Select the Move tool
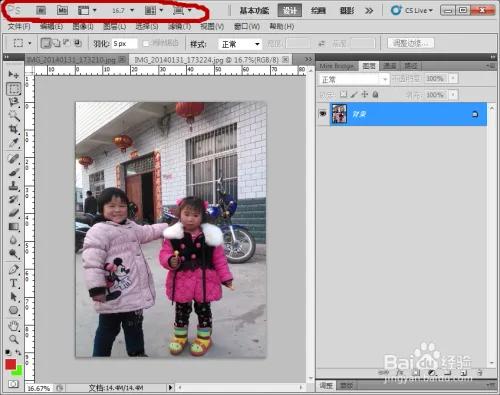 (13, 74)
